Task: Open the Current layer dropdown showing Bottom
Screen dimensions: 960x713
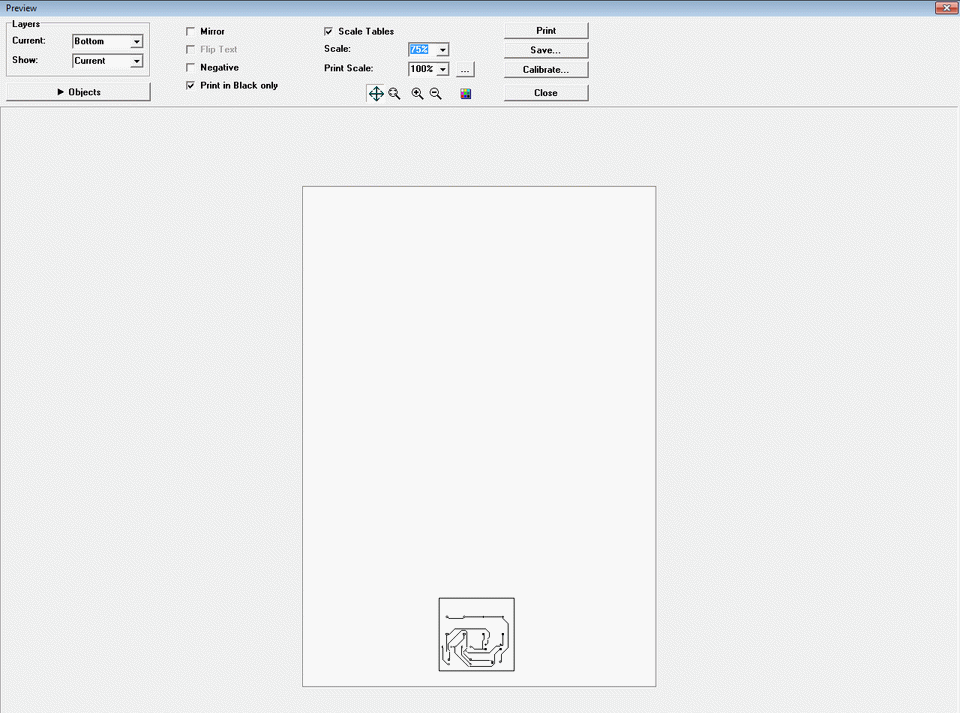Action: (108, 41)
